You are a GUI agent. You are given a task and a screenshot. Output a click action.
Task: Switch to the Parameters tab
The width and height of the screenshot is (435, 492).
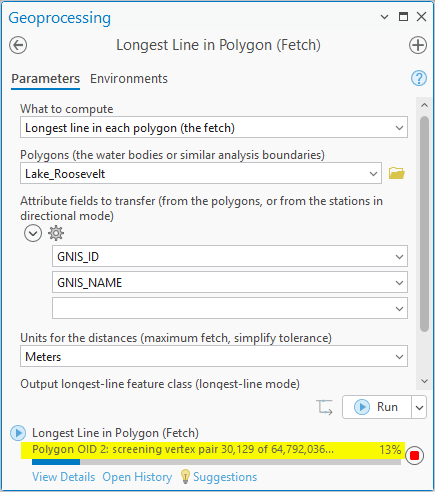pyautogui.click(x=46, y=79)
